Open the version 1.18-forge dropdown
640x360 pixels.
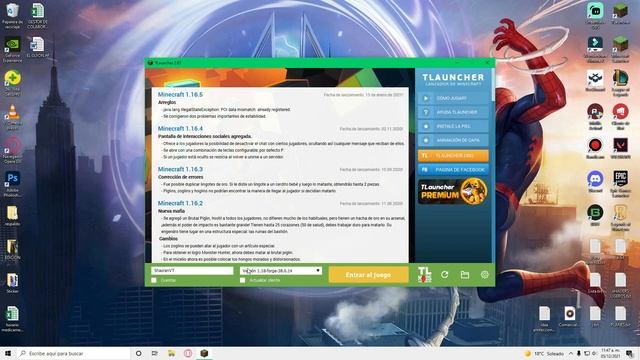pyautogui.click(x=281, y=271)
